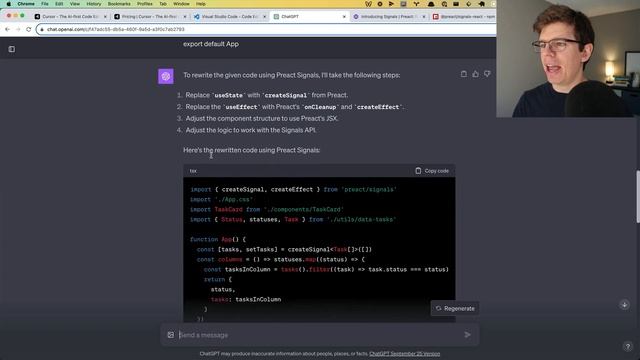
Task: Click the browser forward arrow
Action: click(x=18, y=29)
